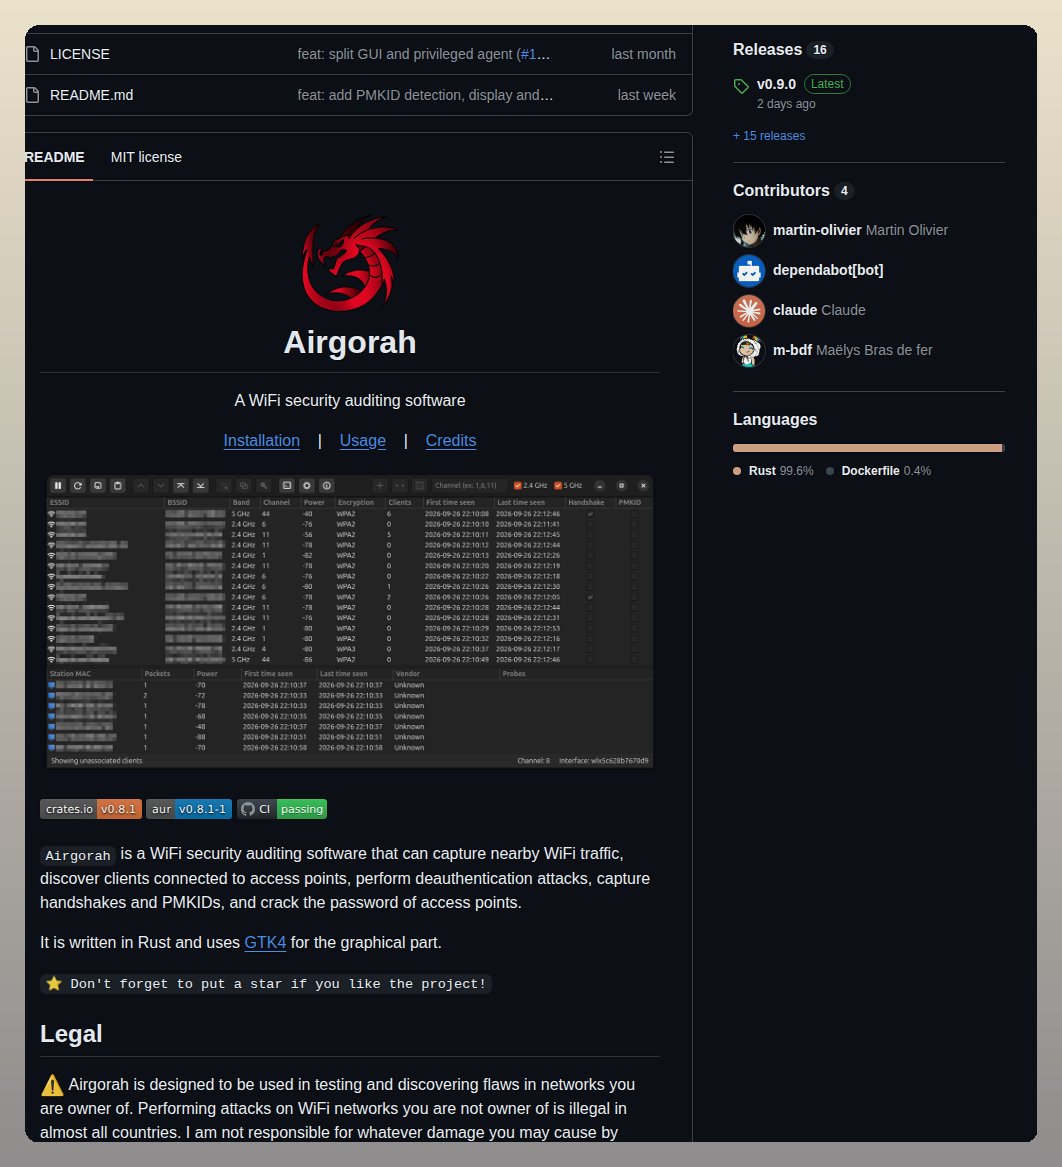
Task: Click the Releases count 16
Action: click(x=820, y=50)
